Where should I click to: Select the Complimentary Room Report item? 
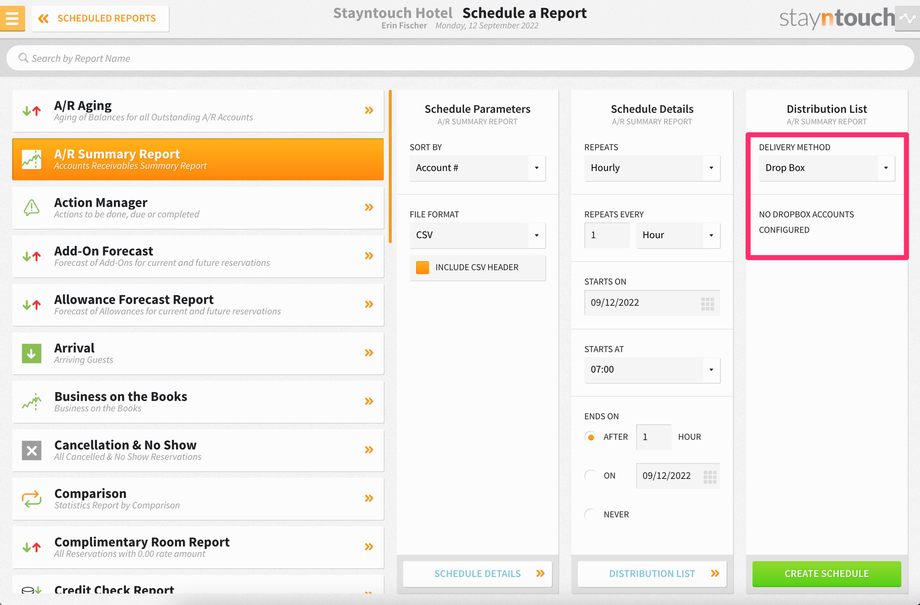tap(198, 547)
